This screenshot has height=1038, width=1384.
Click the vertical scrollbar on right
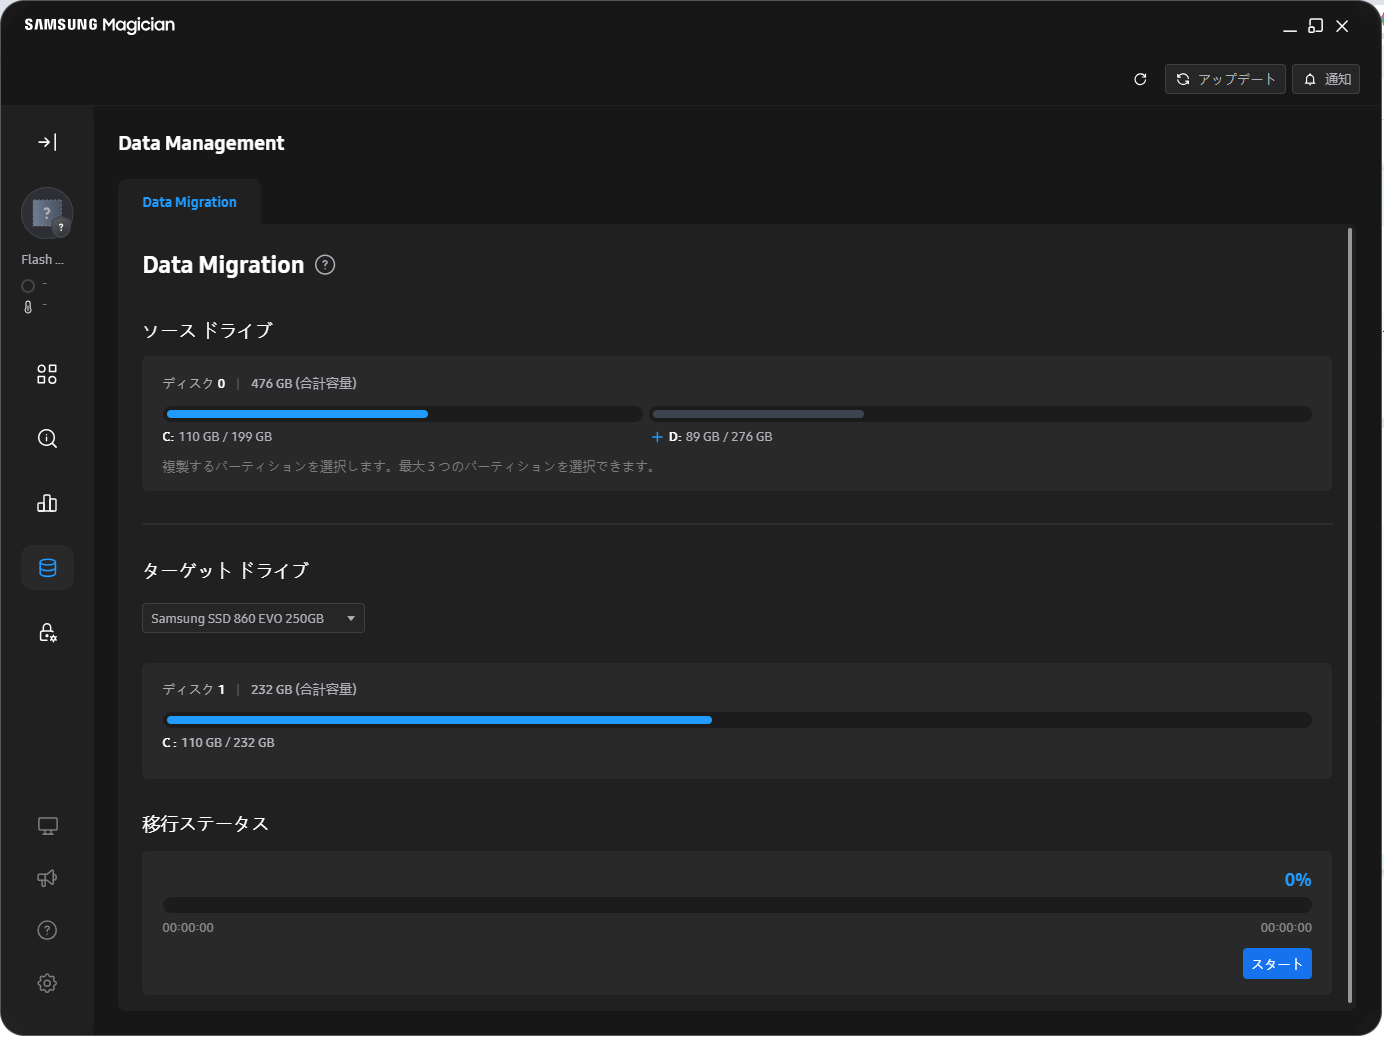point(1350,615)
